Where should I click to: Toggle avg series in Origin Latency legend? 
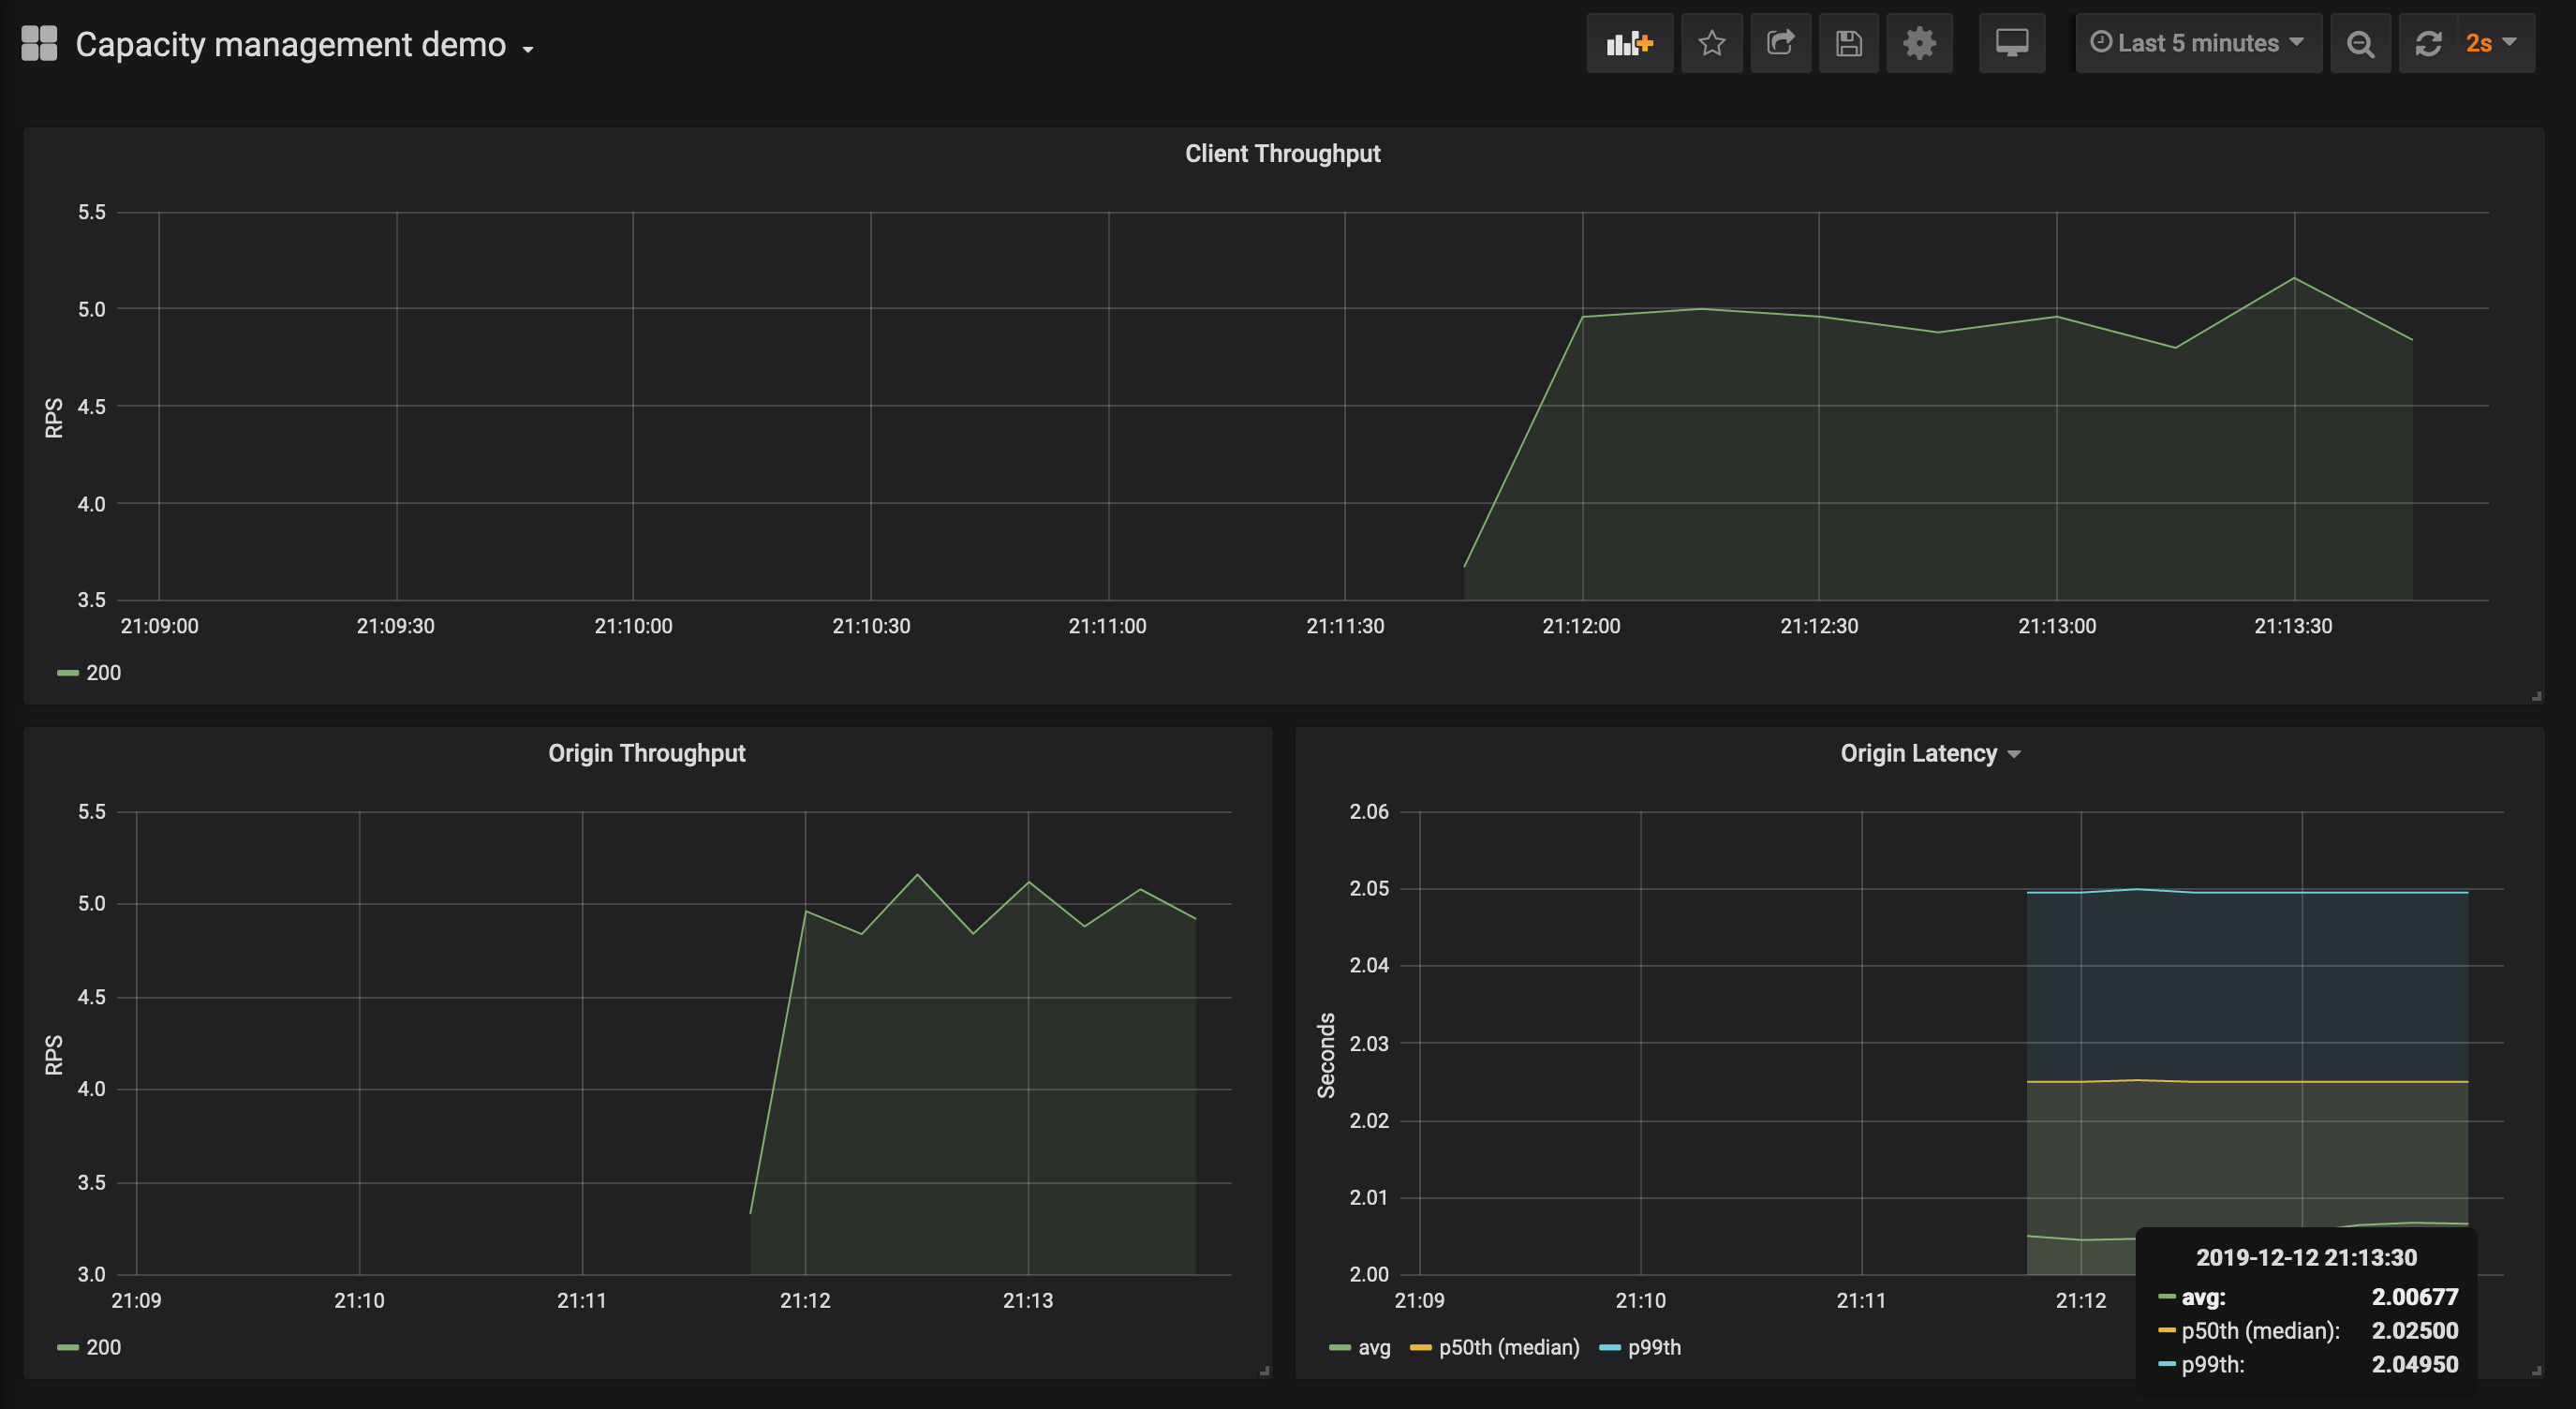(1373, 1347)
